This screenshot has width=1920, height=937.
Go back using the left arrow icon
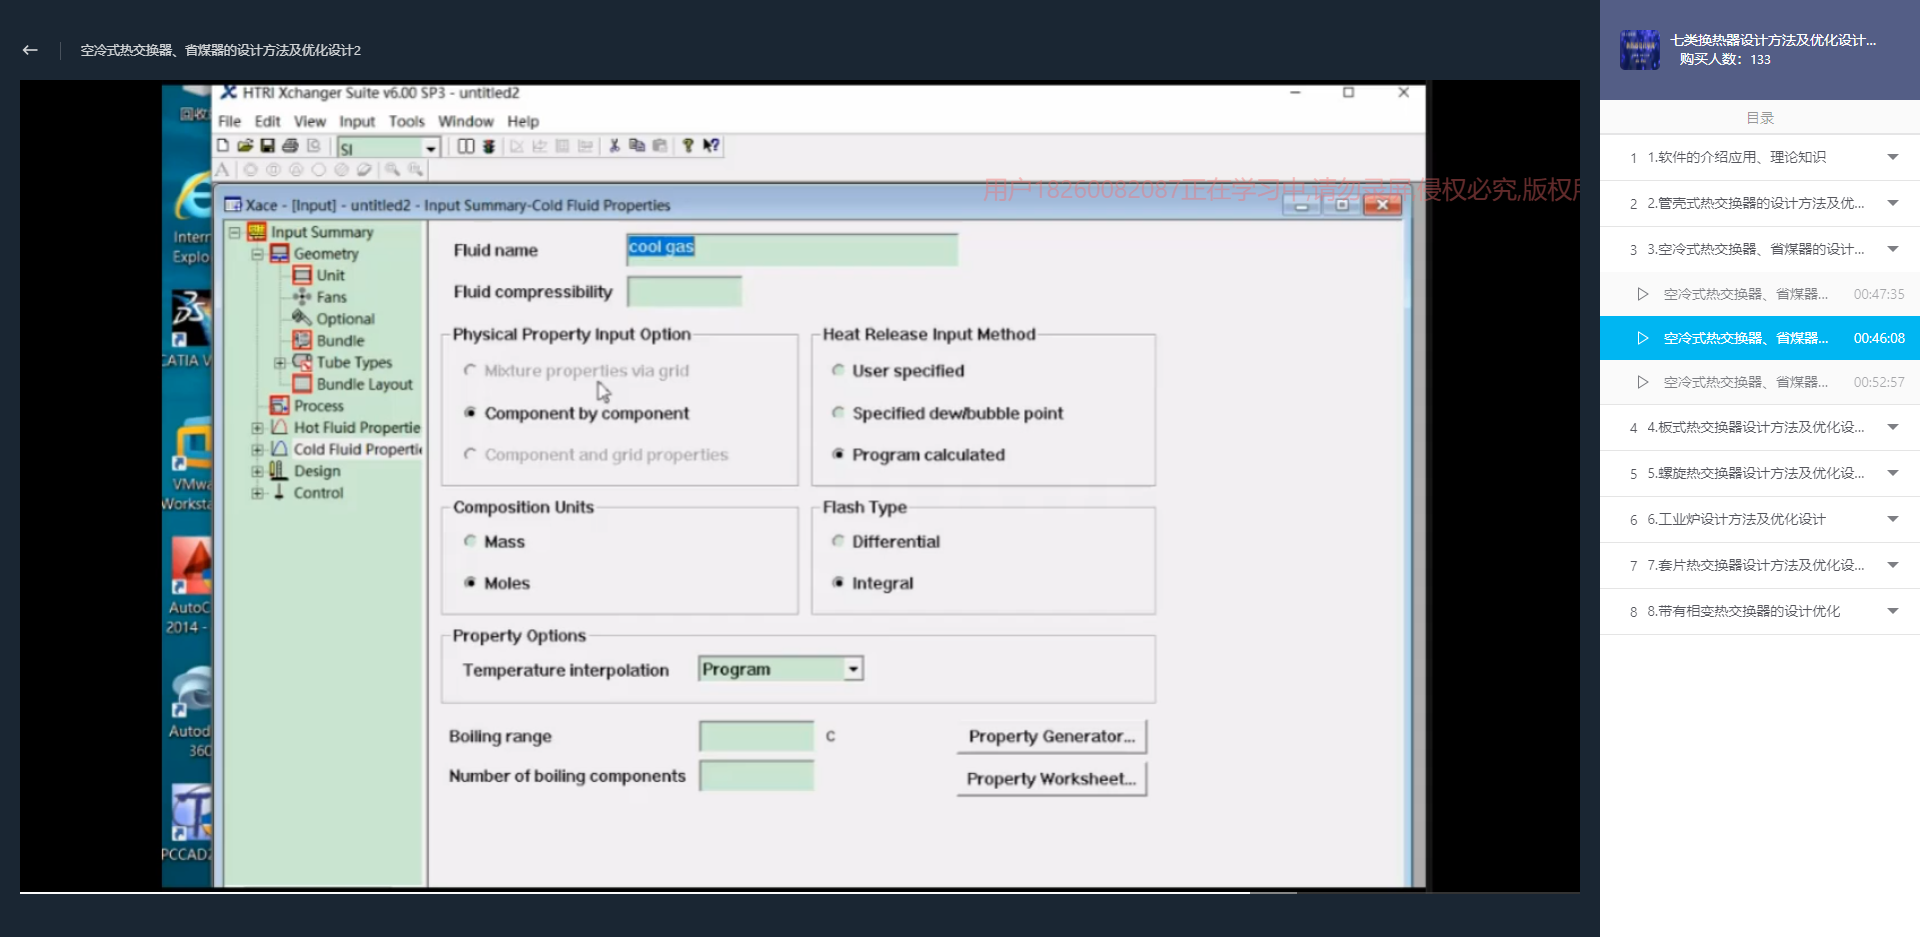30,50
